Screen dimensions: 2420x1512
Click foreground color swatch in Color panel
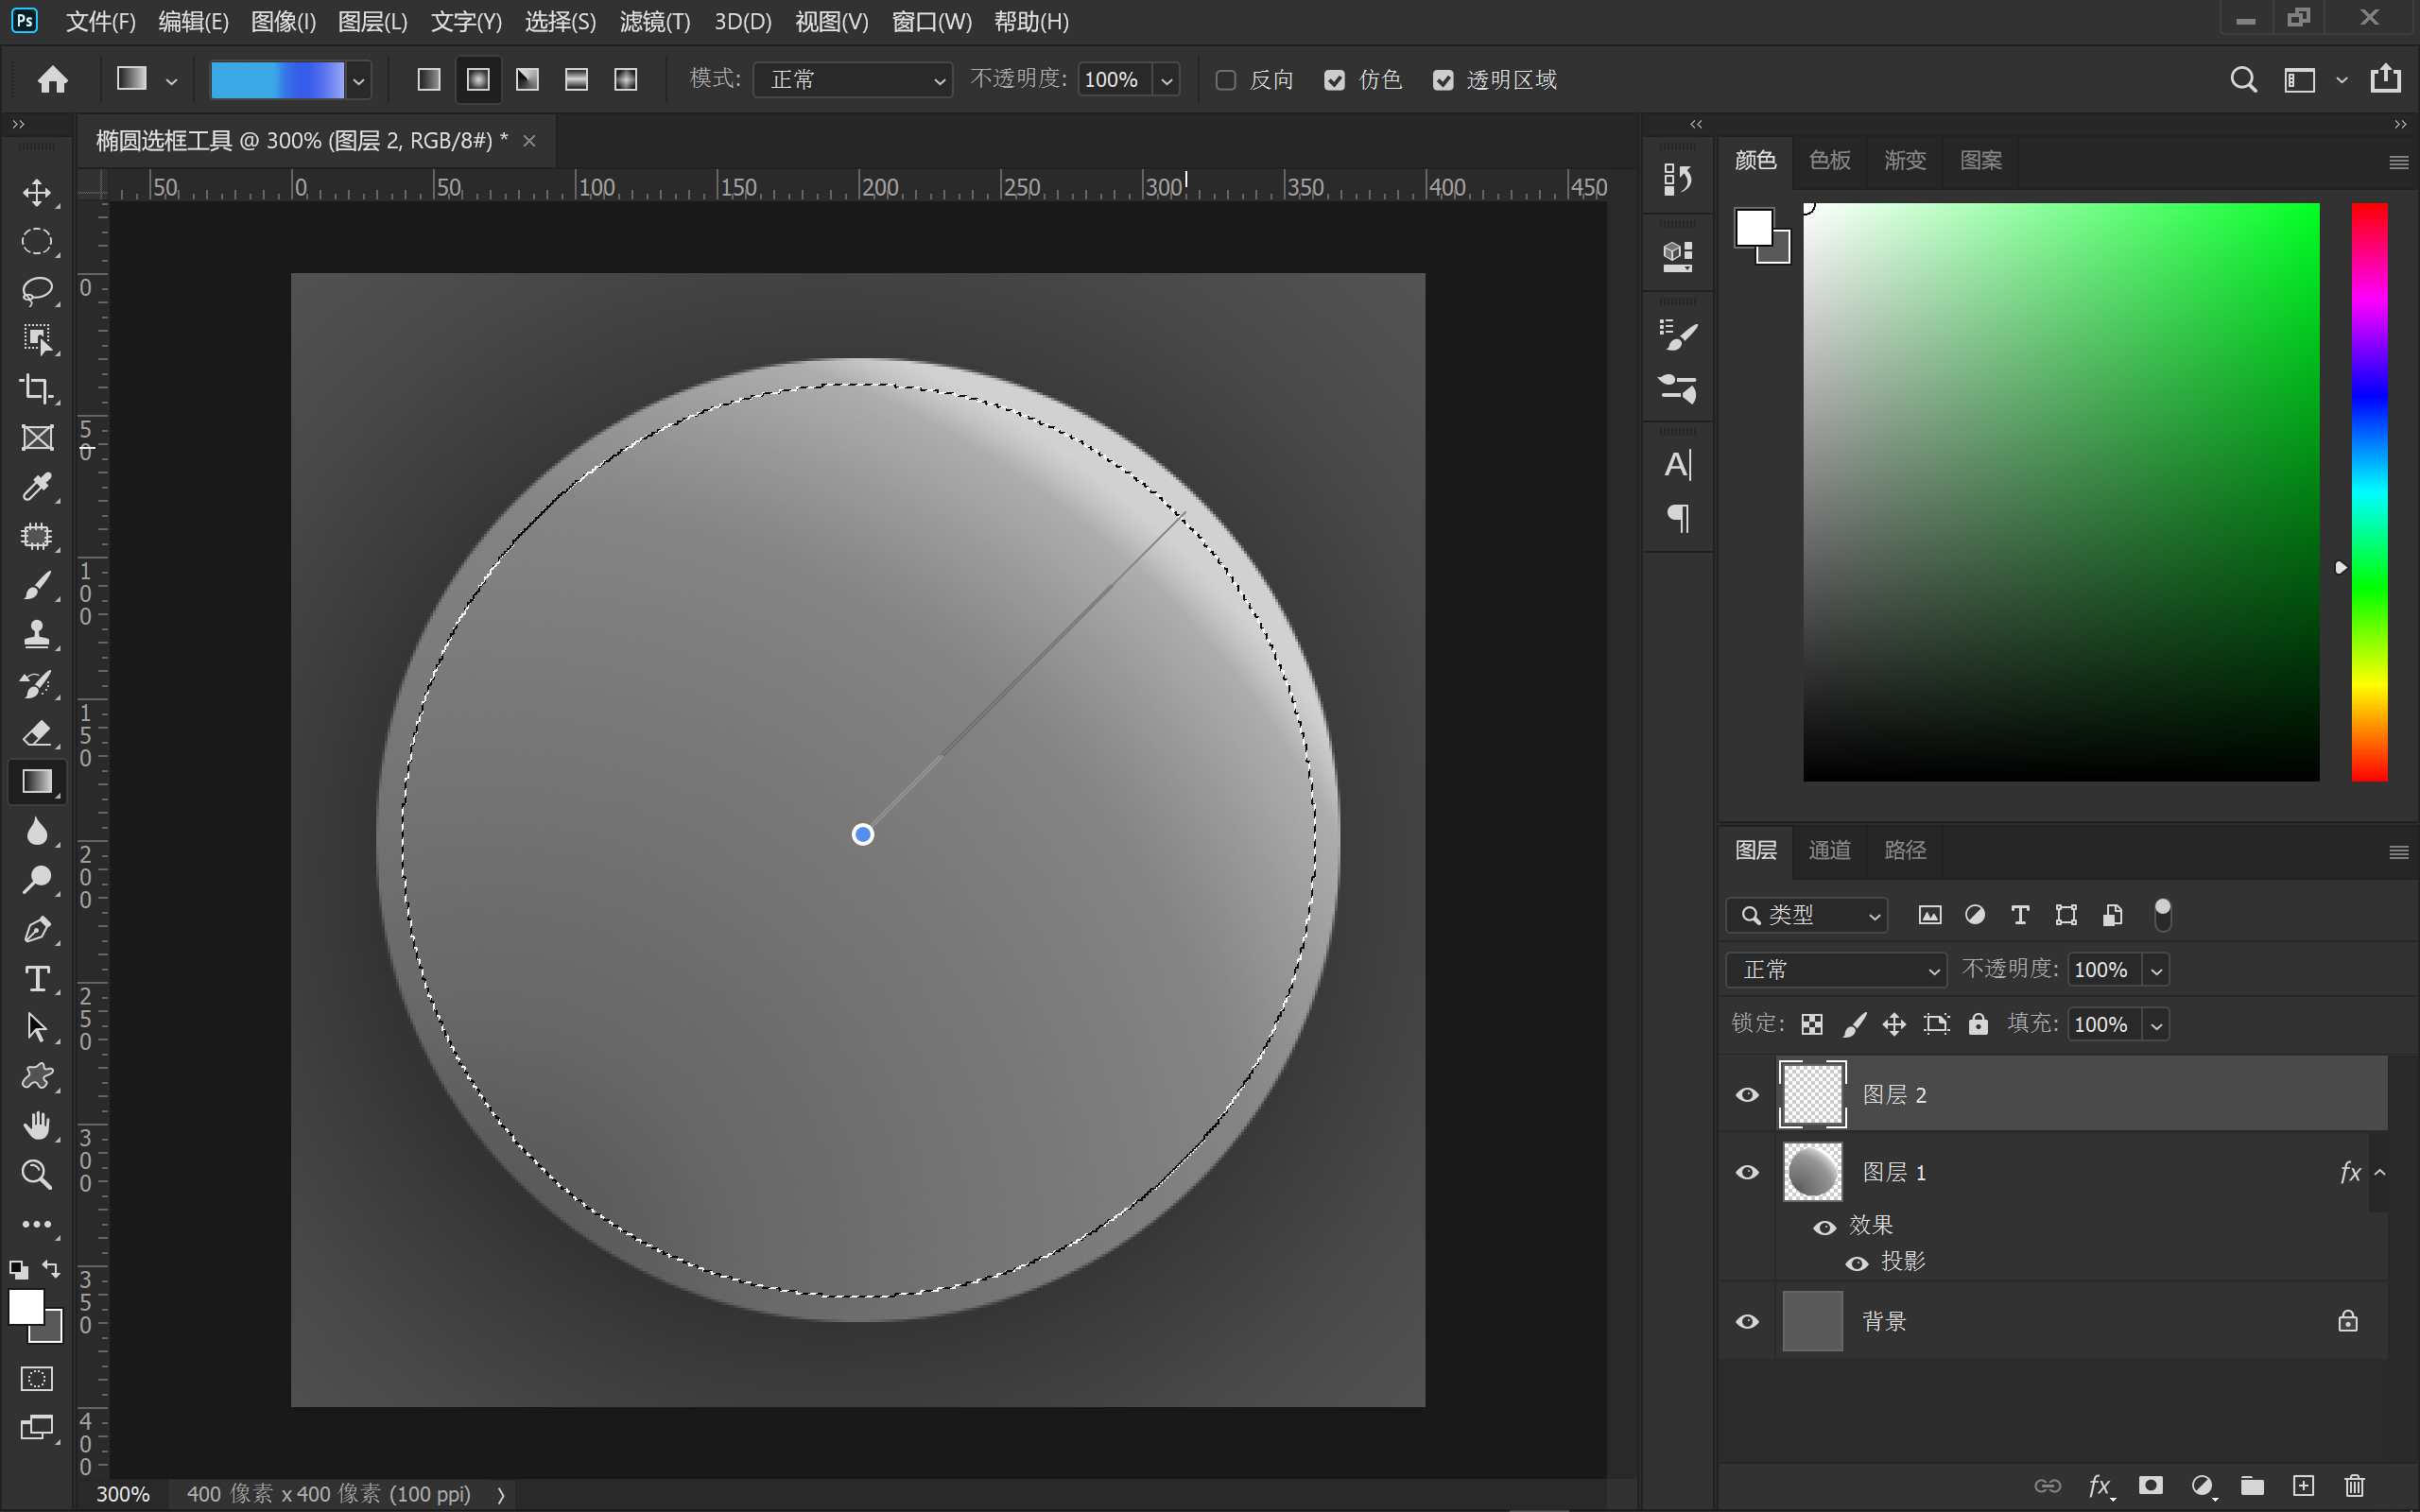click(1753, 226)
